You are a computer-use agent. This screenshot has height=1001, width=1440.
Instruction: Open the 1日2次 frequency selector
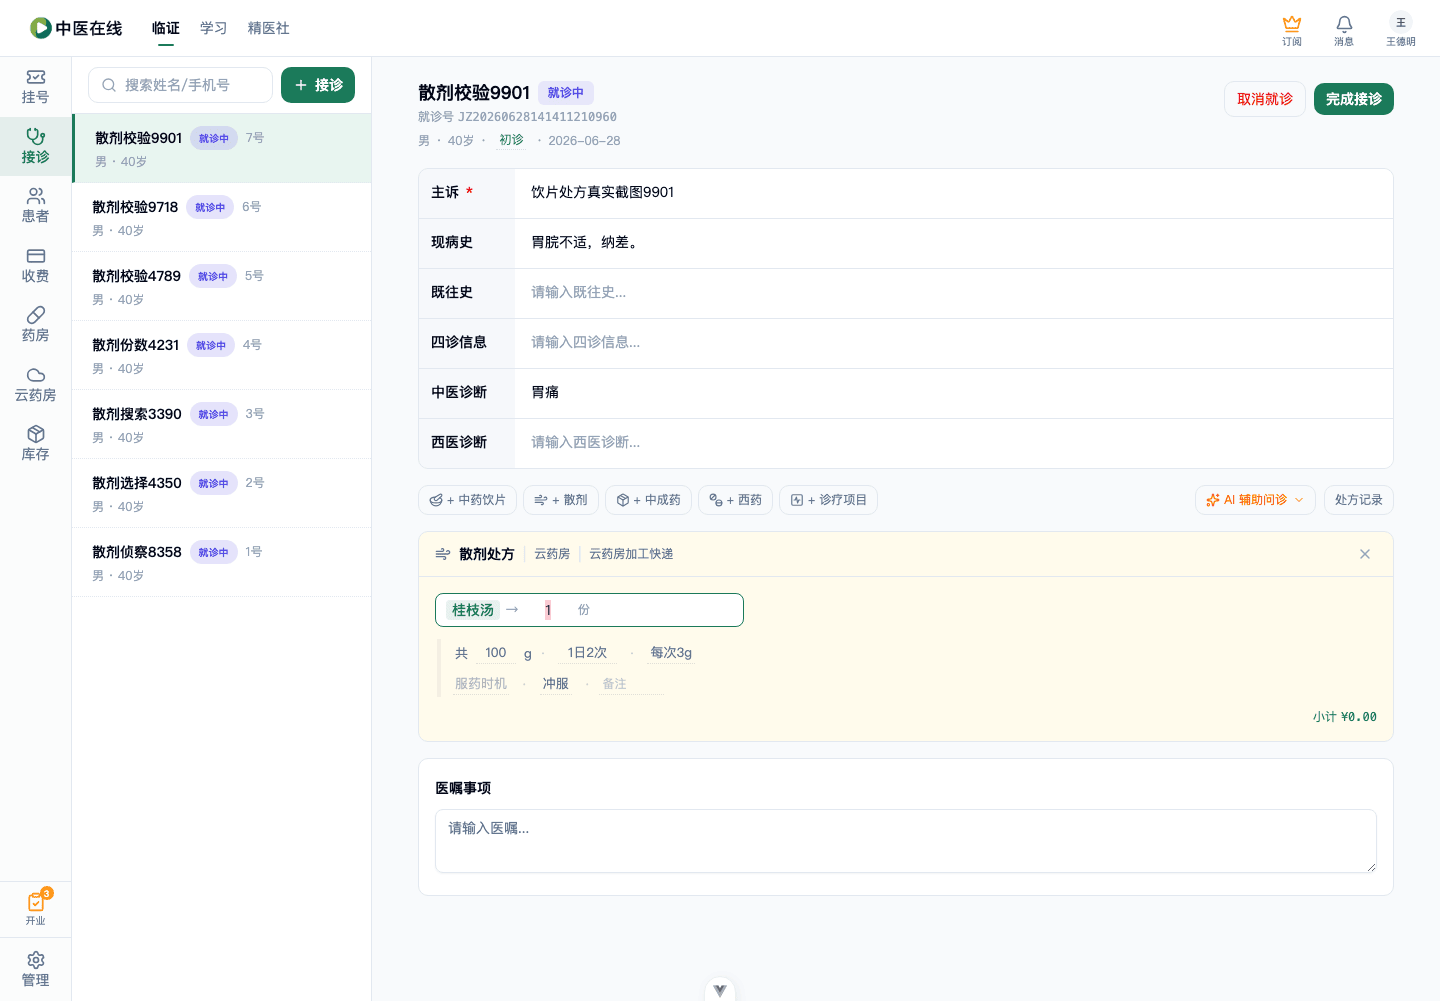click(x=587, y=653)
